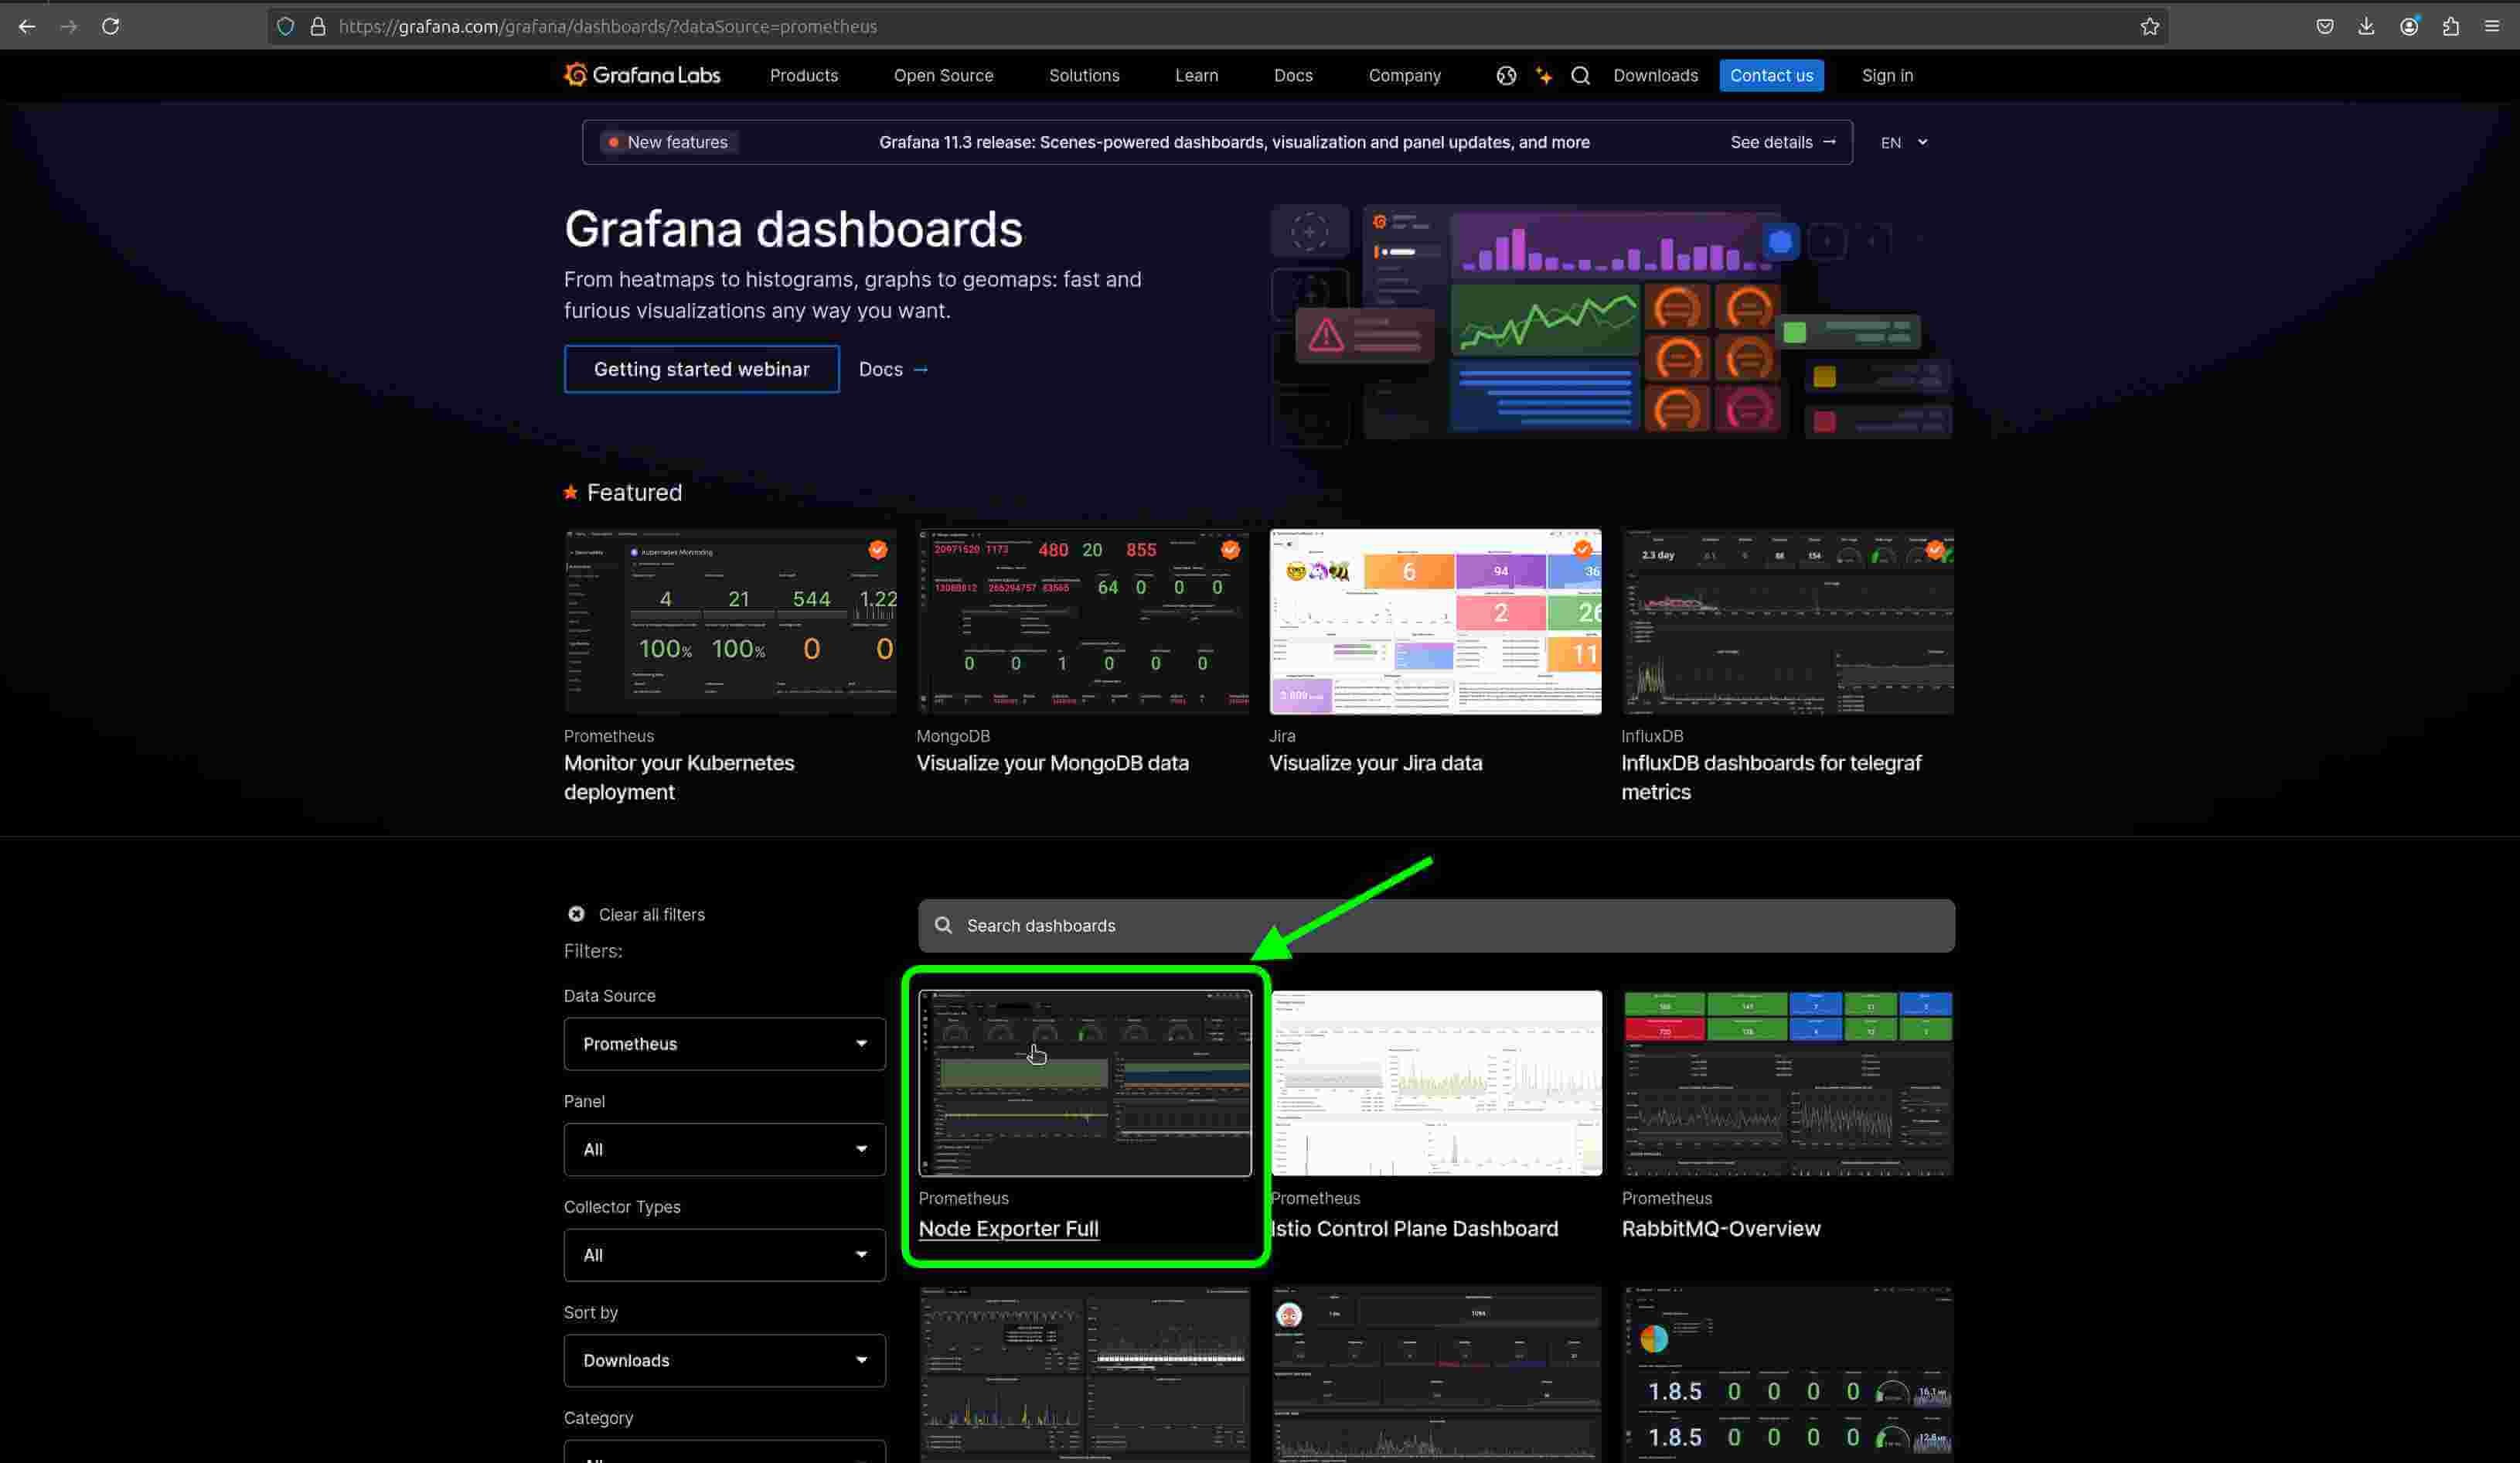Click the Getting started webinar button

[701, 369]
